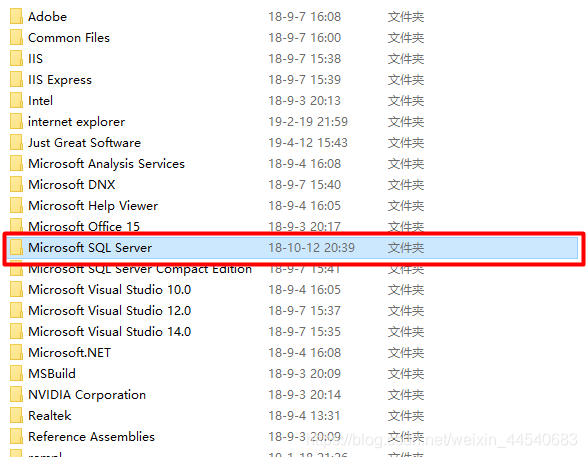Click the Just Great Software folder icon
This screenshot has height=458, width=587.
click(16, 142)
